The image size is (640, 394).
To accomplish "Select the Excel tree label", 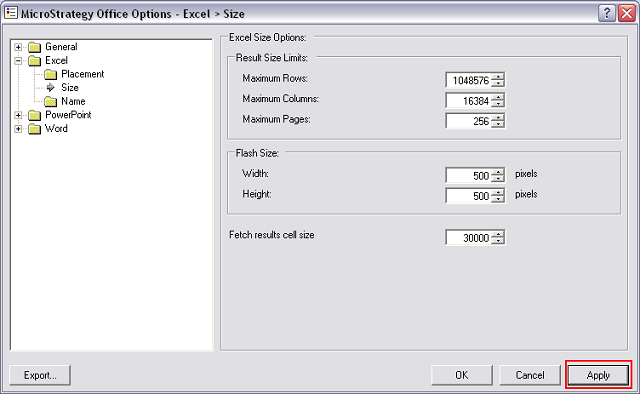I will [x=56, y=60].
